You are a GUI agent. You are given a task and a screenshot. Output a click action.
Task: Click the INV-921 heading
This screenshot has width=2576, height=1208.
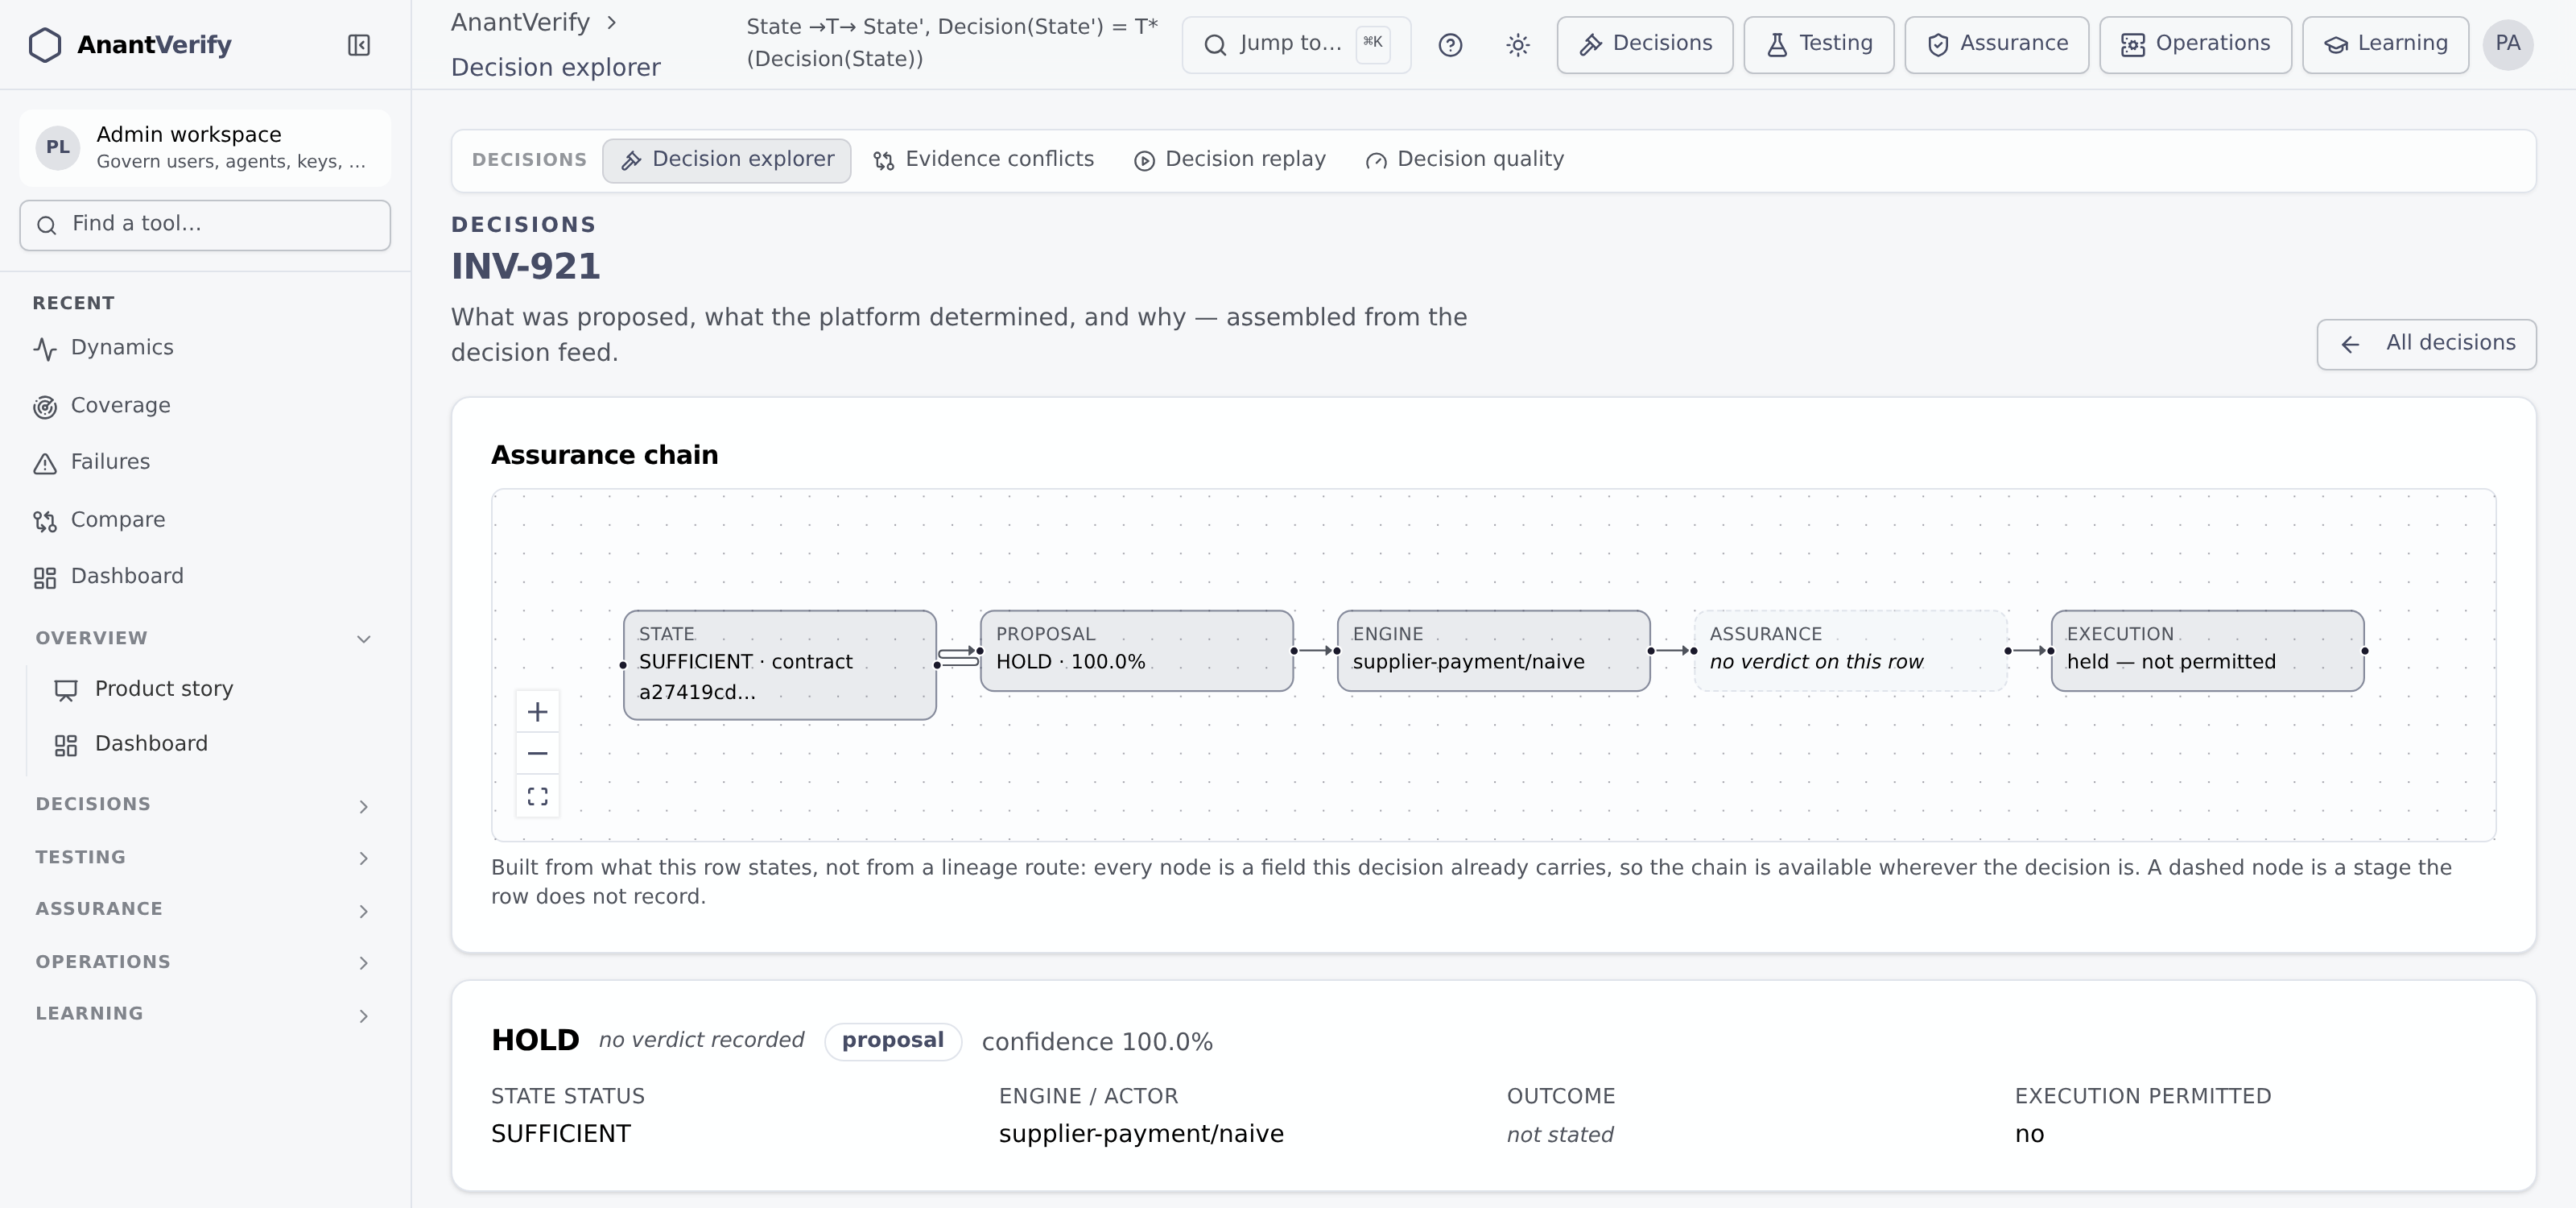tap(526, 267)
